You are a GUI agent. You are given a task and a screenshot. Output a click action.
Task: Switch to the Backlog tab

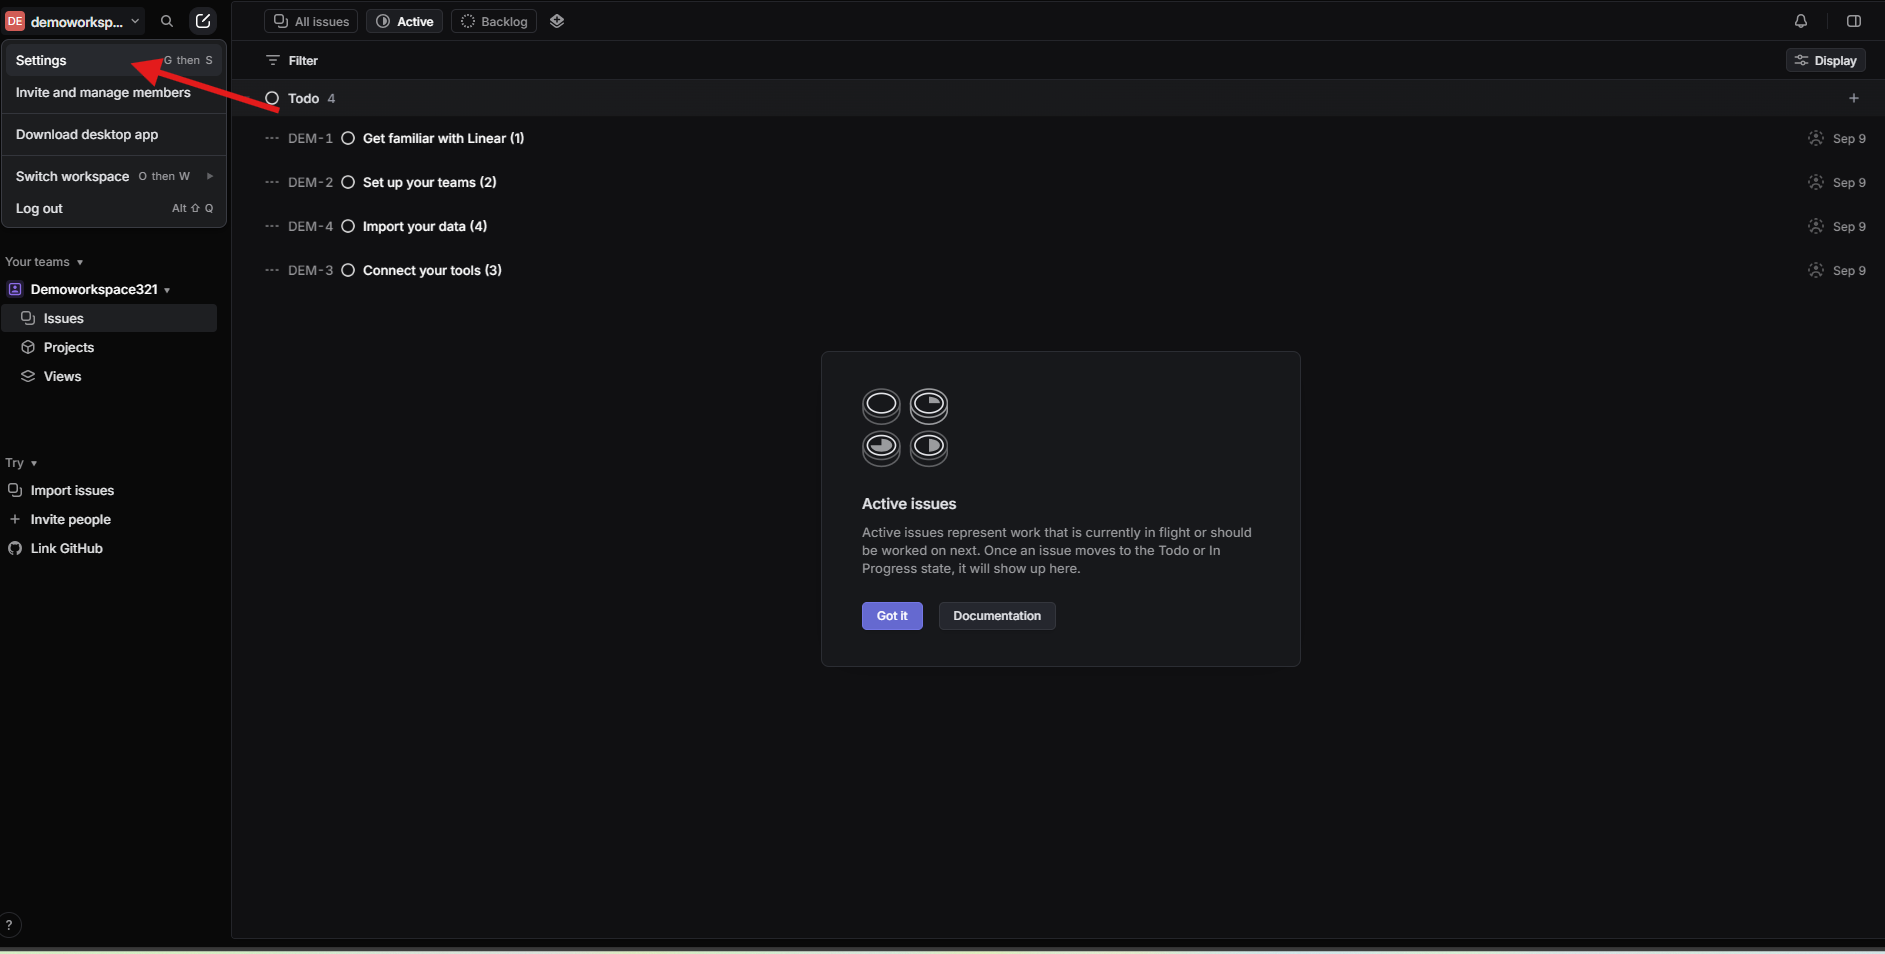(493, 21)
